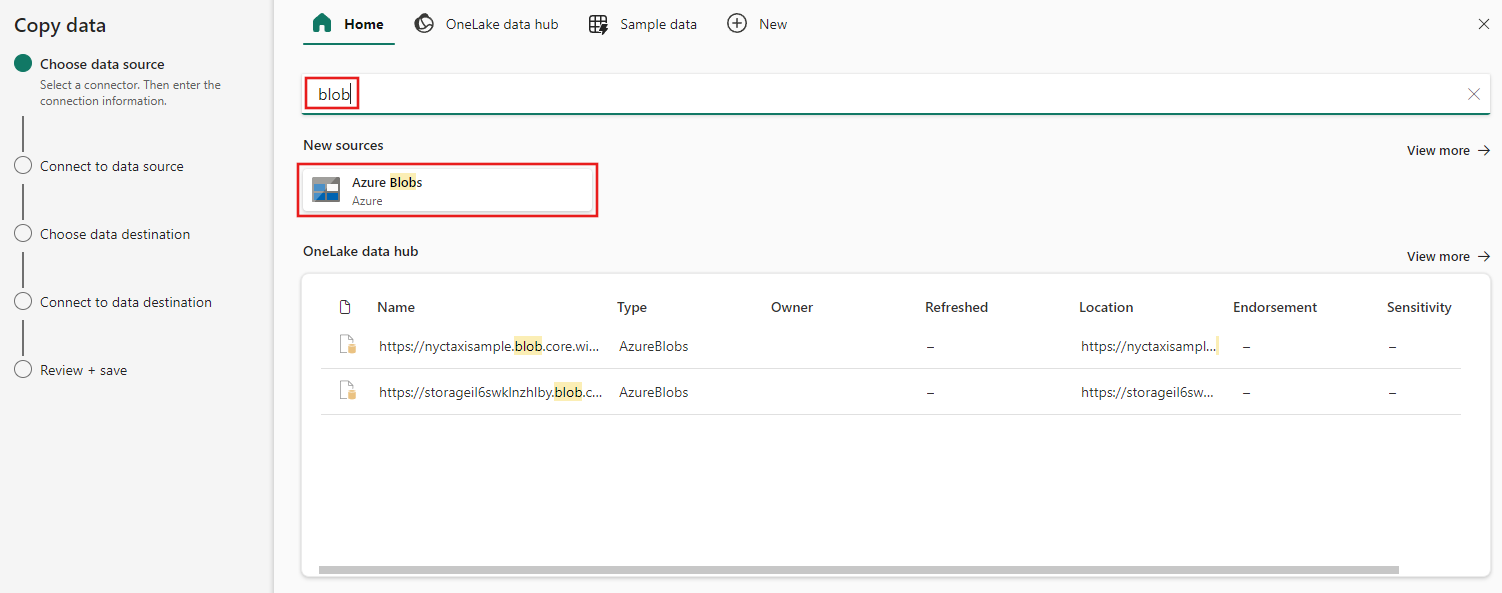The image size is (1502, 593).
Task: Click file icon of storageil6swklnzhlby row
Action: click(347, 392)
